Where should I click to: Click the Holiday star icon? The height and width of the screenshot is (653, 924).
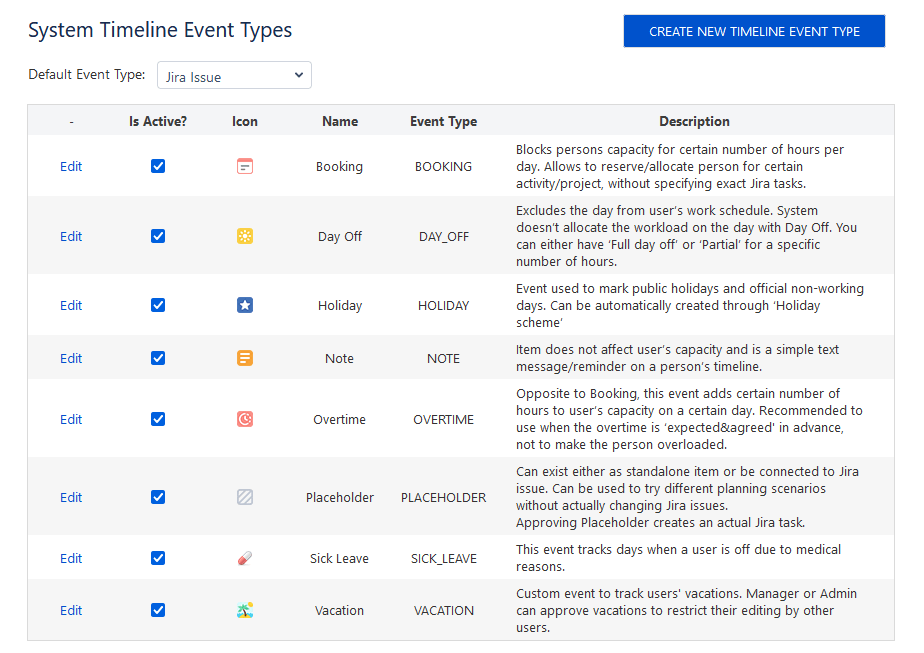245,305
